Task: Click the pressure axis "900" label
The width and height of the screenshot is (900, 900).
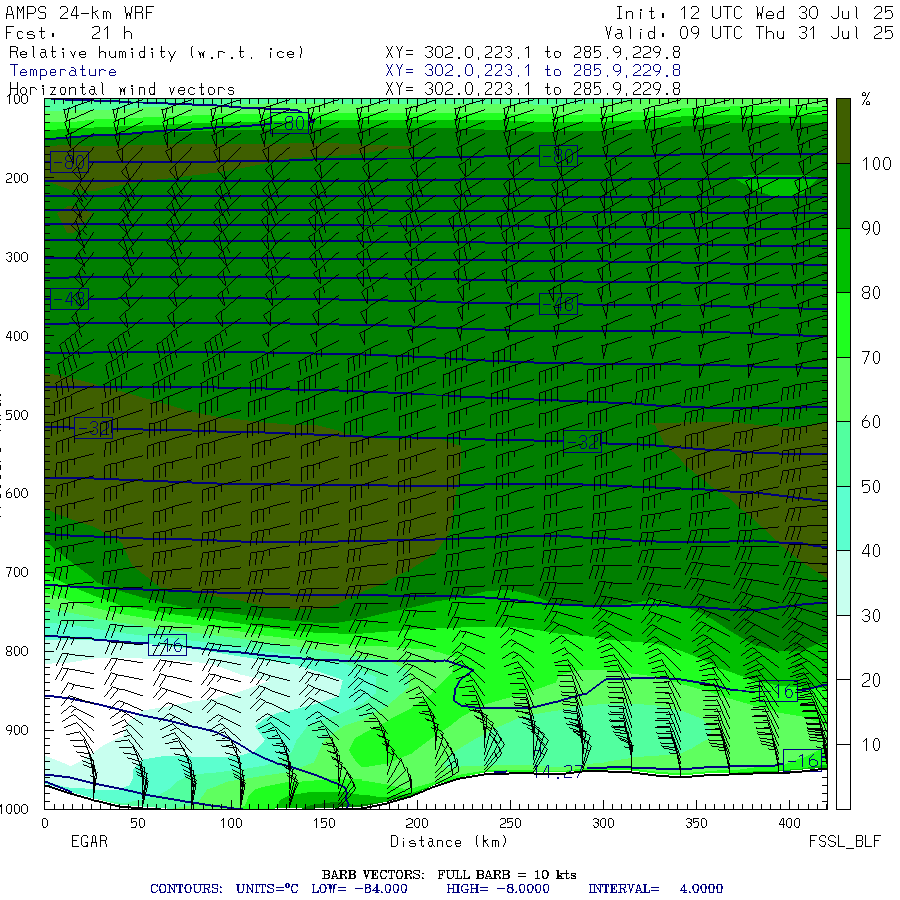Action: pyautogui.click(x=17, y=730)
